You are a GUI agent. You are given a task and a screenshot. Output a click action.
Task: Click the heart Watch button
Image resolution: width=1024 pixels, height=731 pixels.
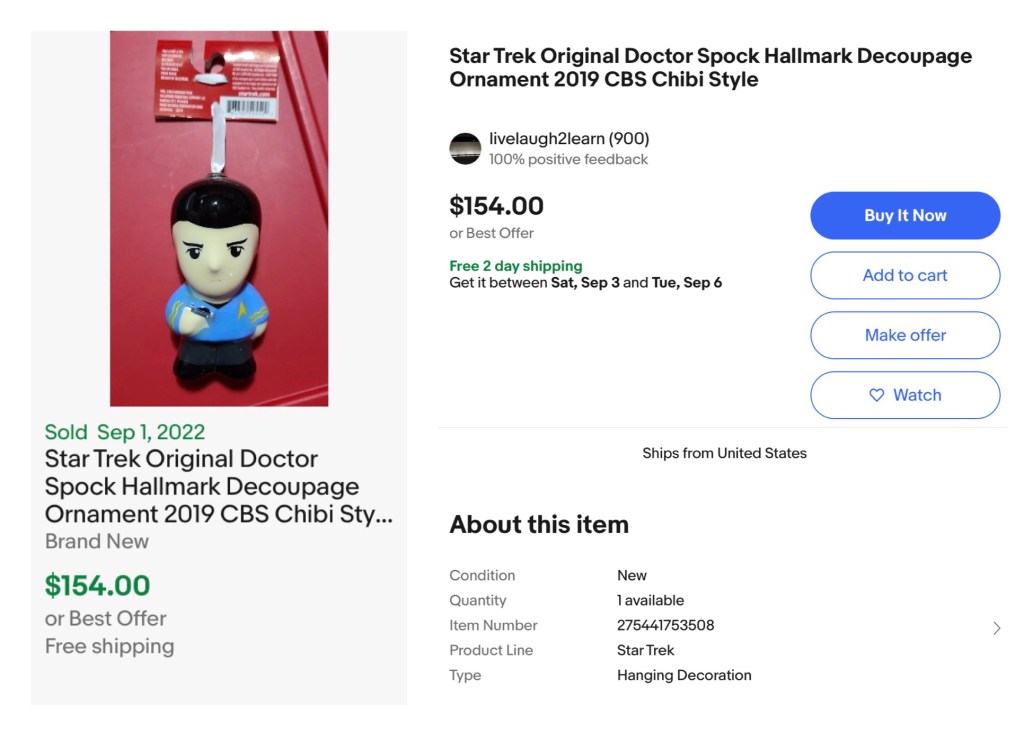tap(905, 395)
